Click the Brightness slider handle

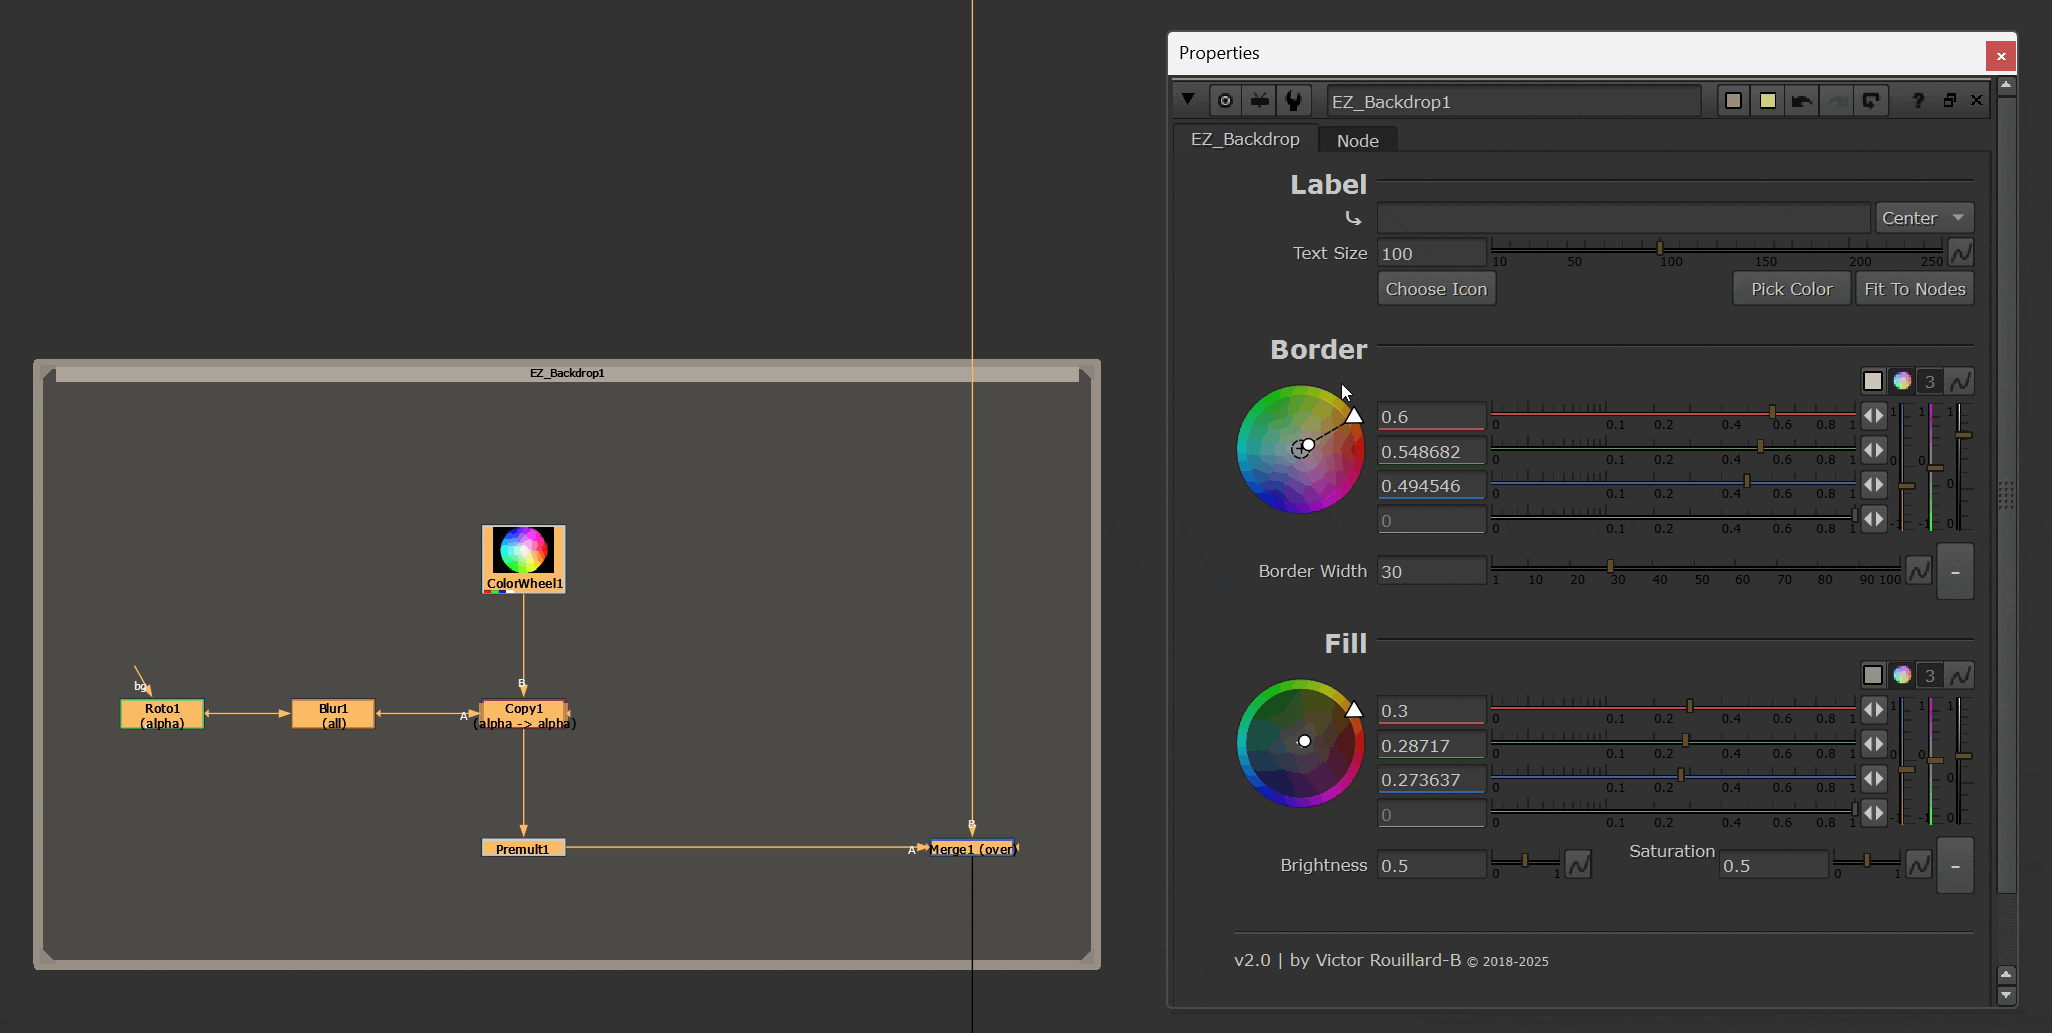[x=1525, y=861]
